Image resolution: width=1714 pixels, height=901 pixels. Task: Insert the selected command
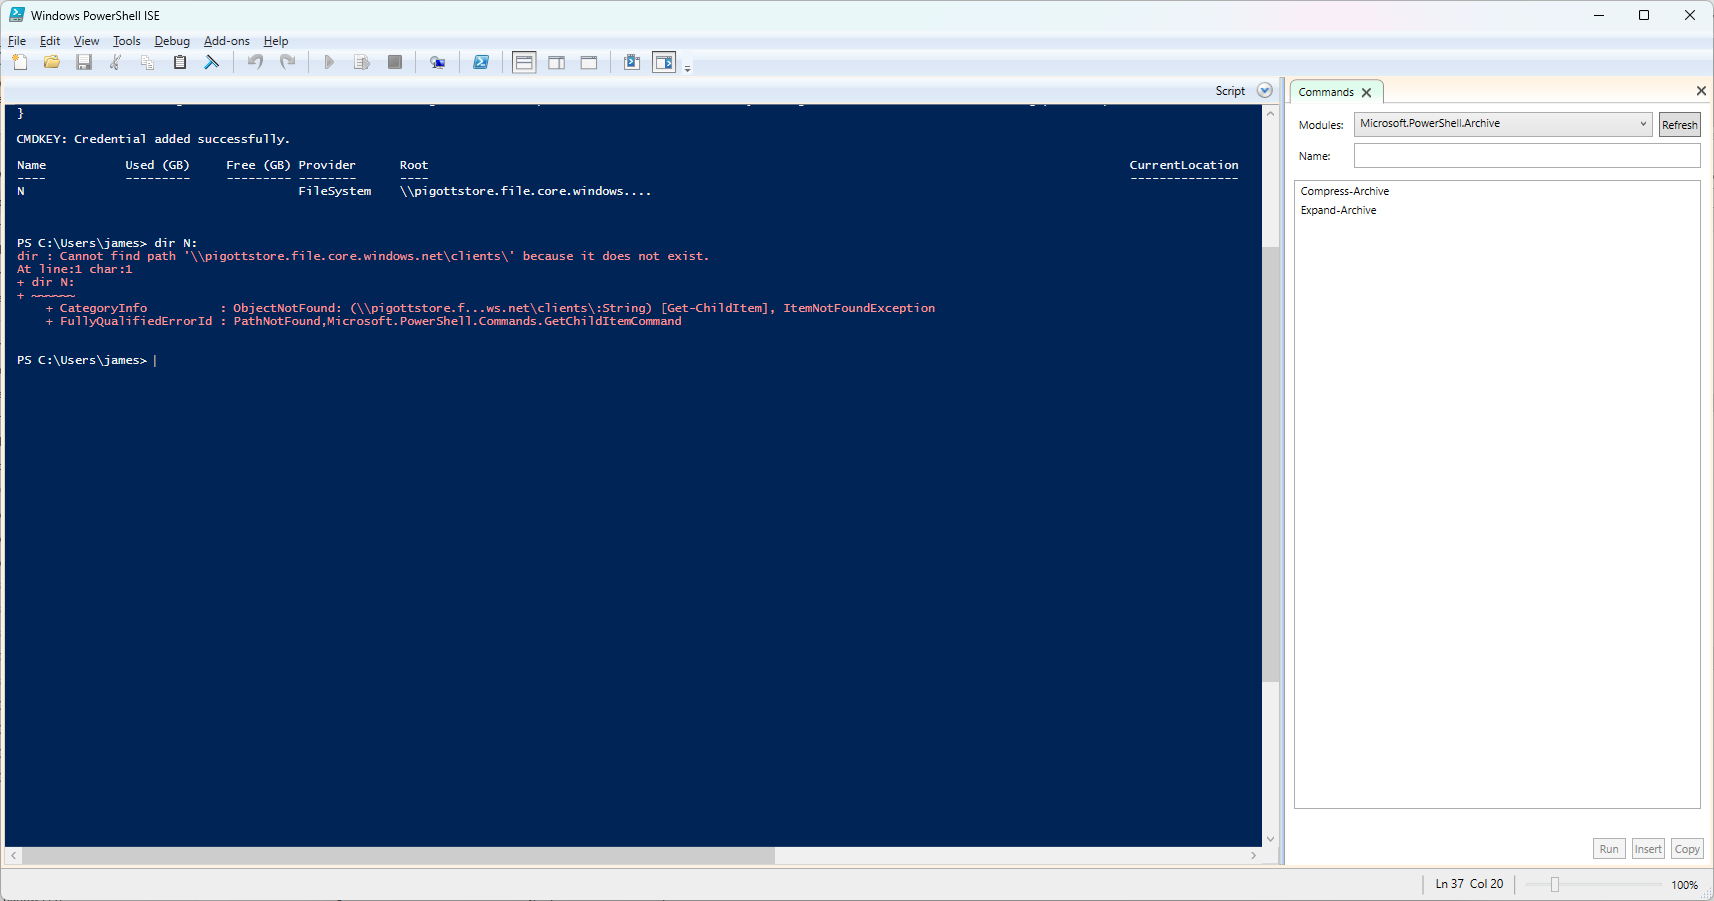point(1647,848)
